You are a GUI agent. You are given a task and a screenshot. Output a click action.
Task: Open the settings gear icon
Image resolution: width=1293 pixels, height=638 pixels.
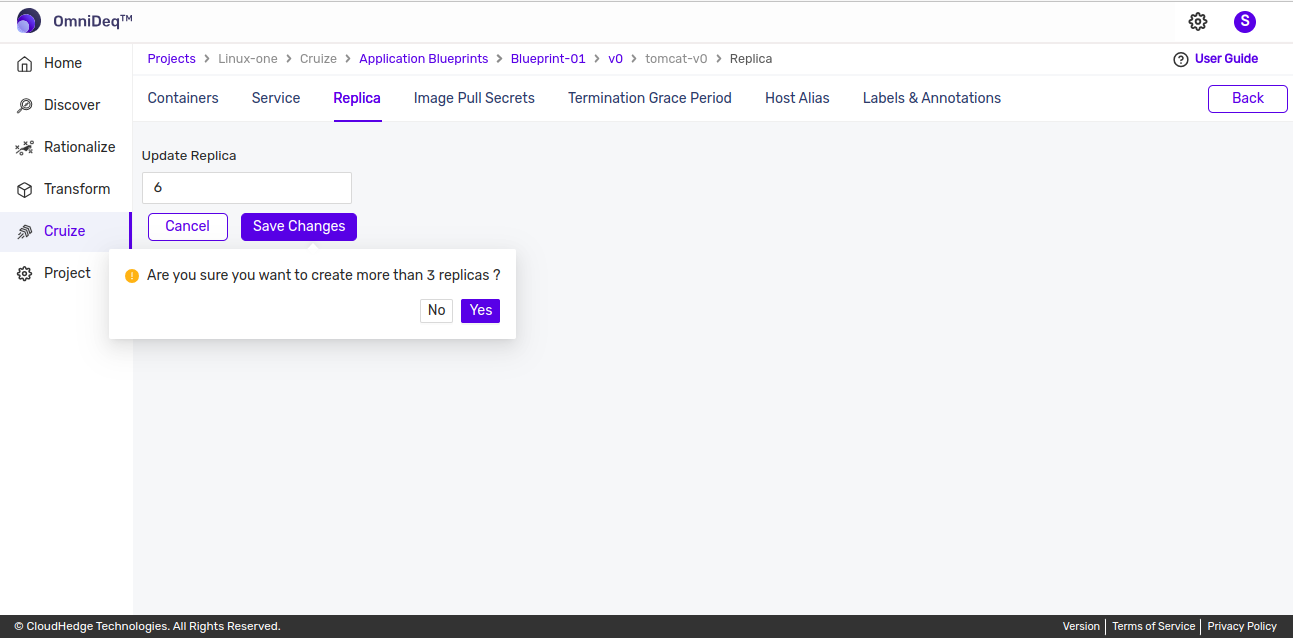pos(1198,21)
